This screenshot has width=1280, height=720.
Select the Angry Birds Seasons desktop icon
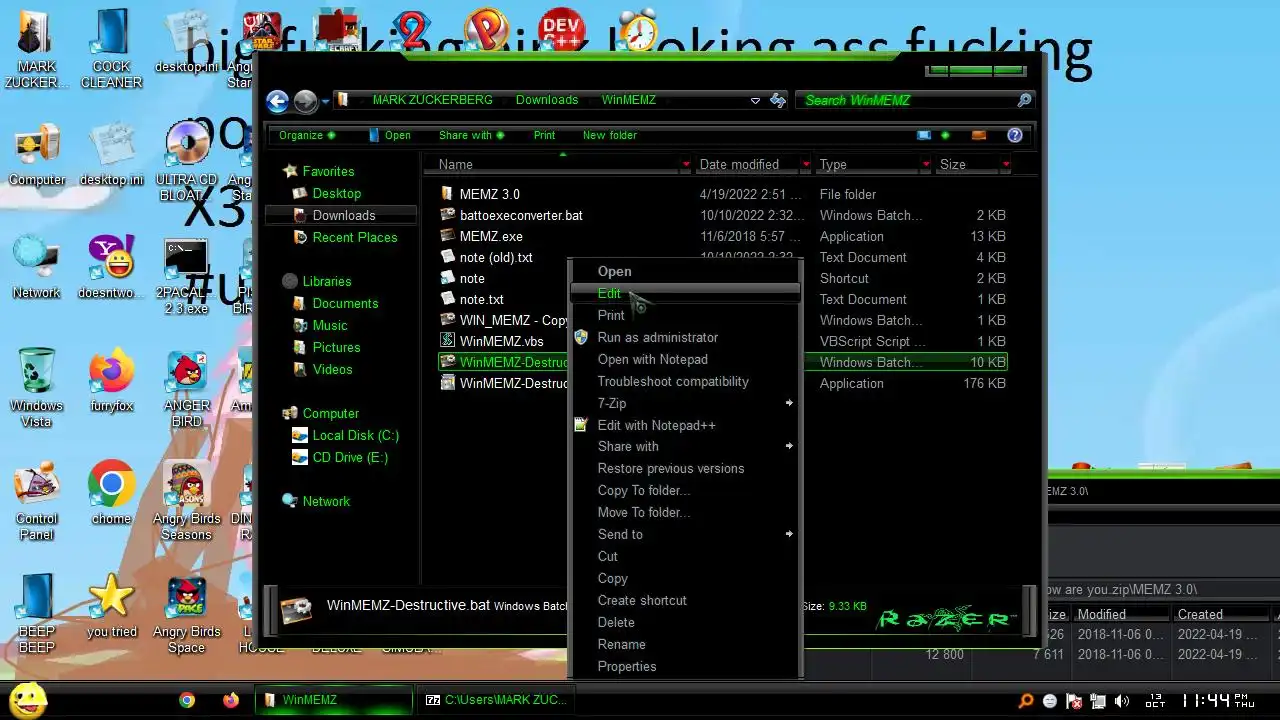pos(187,501)
